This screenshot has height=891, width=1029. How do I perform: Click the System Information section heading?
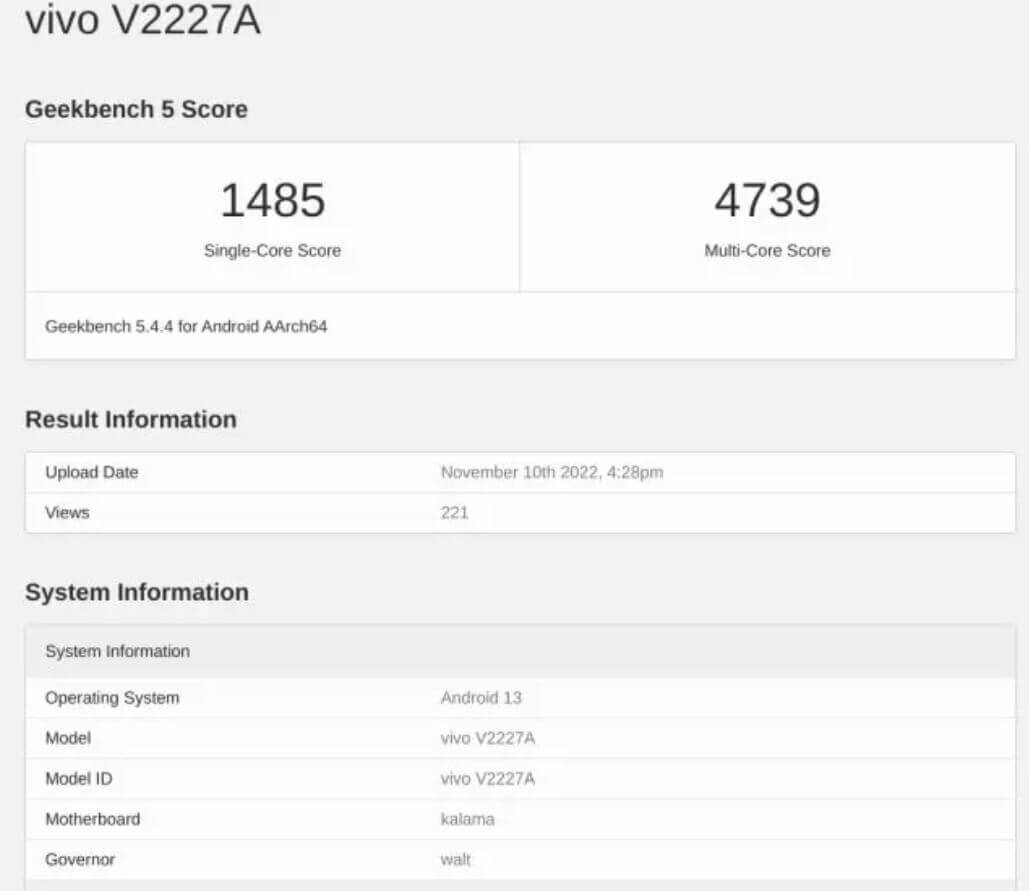coord(138,592)
